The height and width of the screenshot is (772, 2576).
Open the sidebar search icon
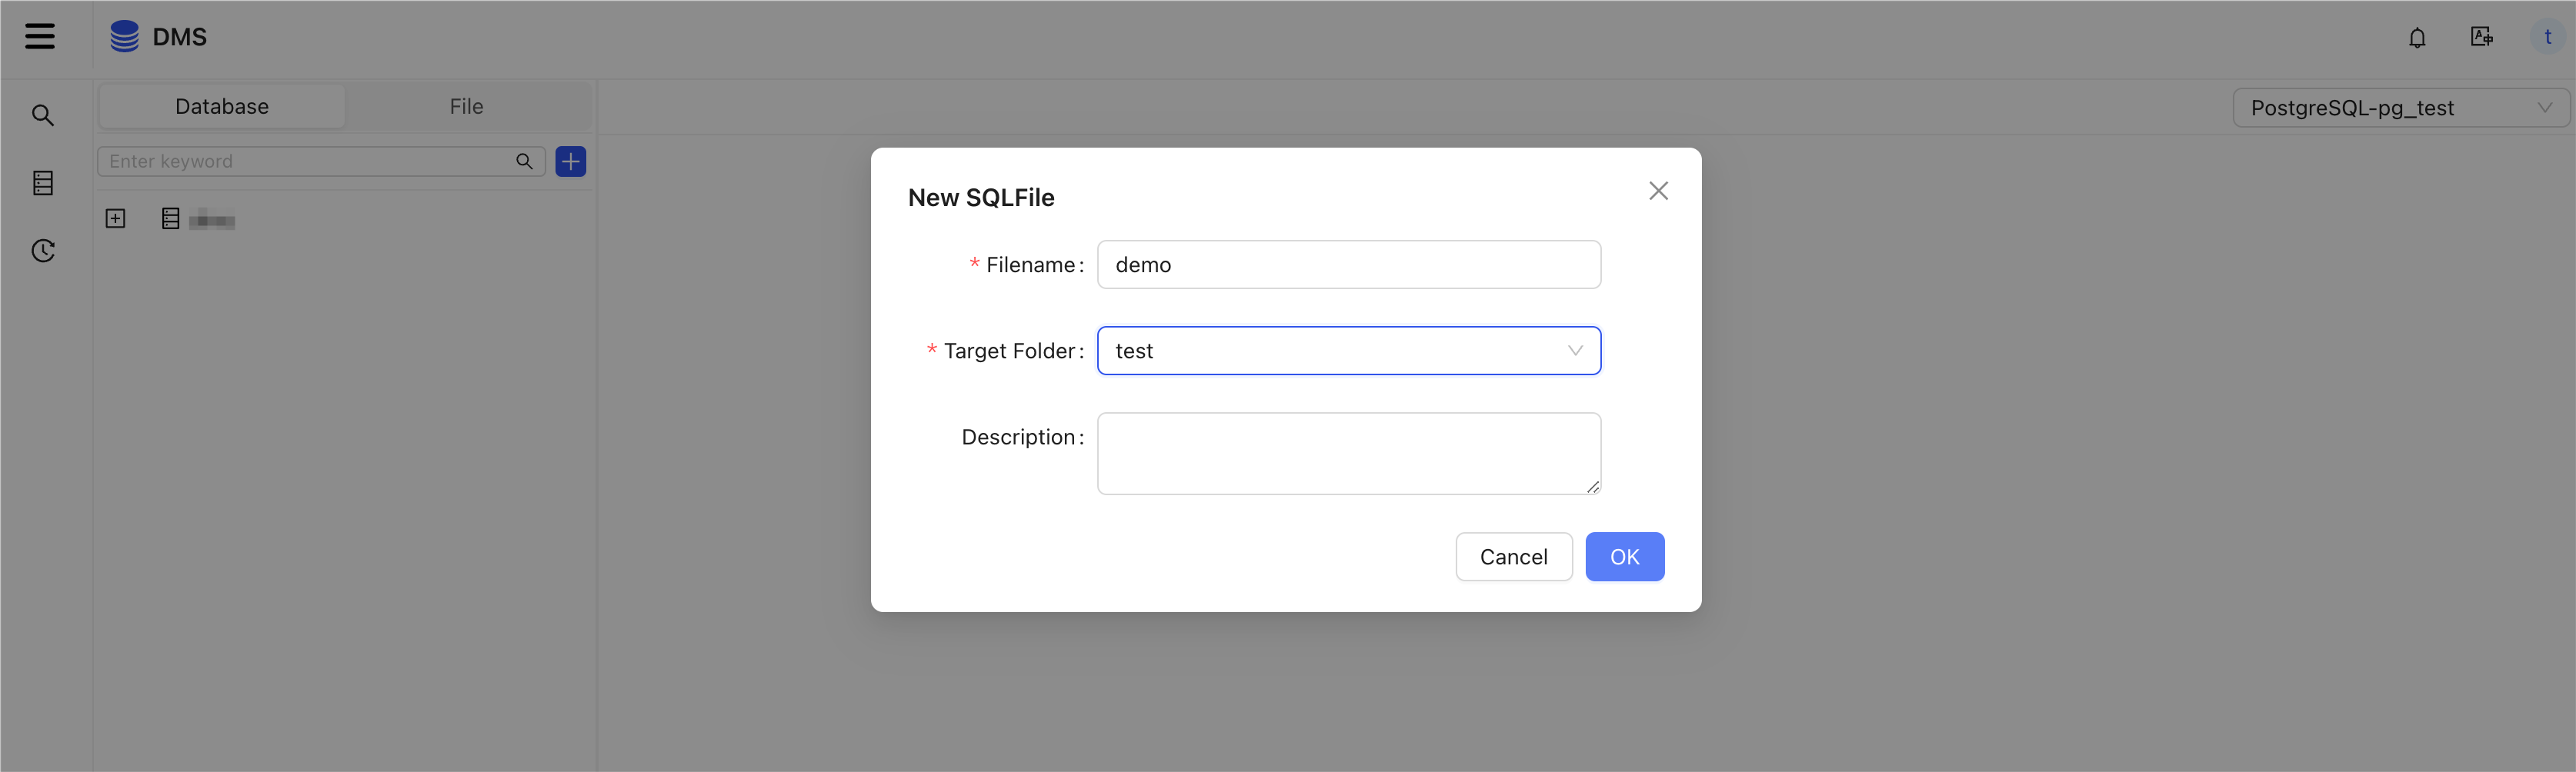pyautogui.click(x=42, y=116)
